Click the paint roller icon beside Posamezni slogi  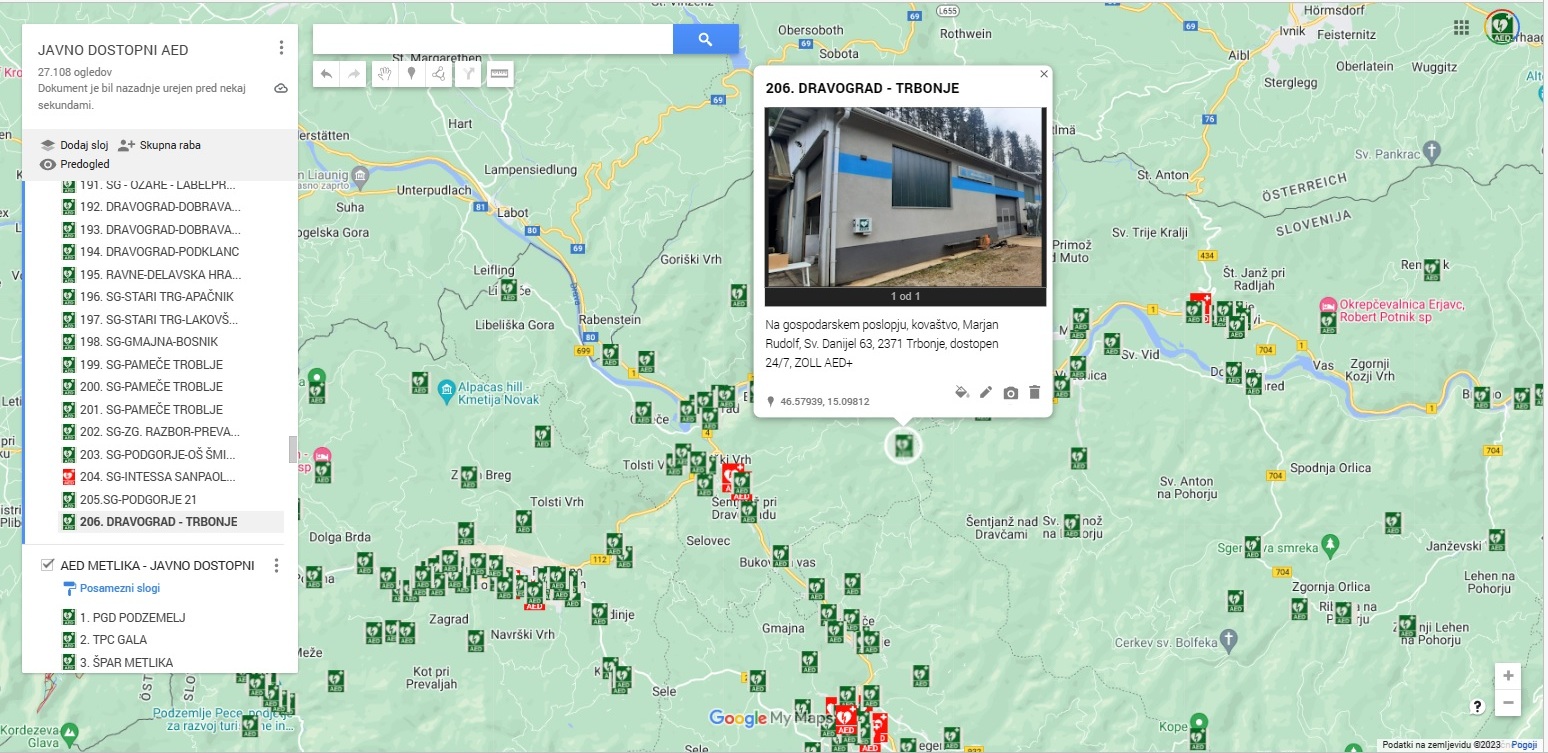tap(69, 588)
